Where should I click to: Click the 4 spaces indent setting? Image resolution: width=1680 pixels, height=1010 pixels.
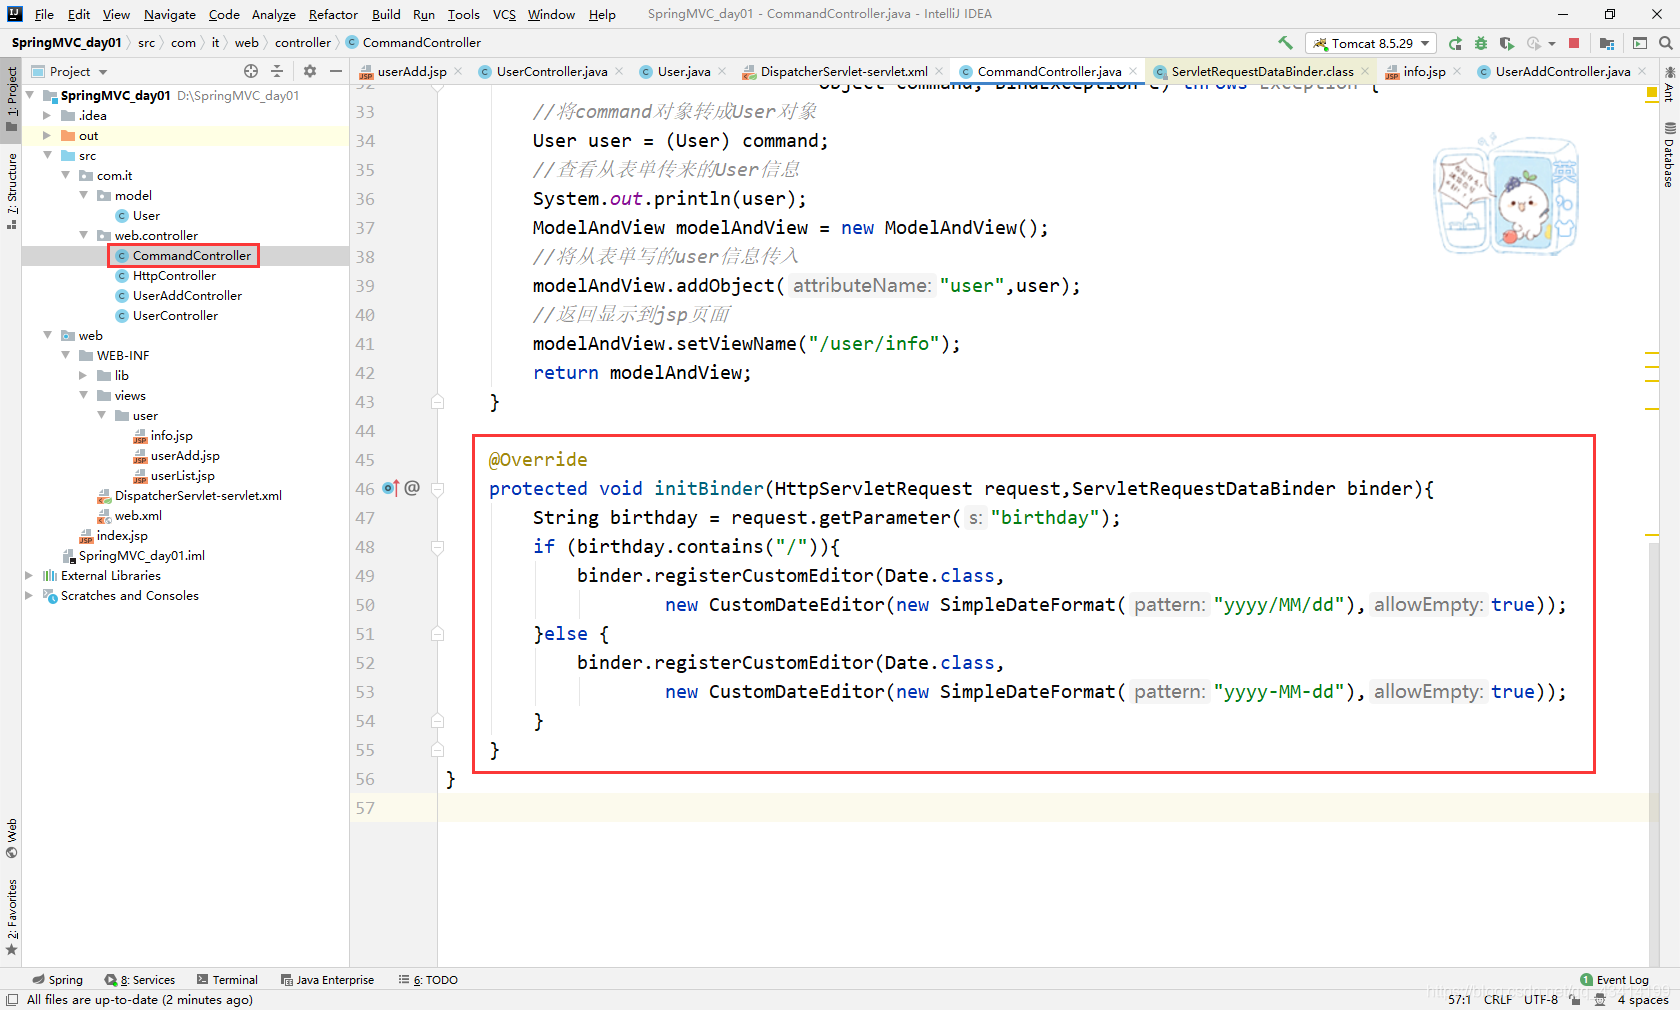coord(1642,999)
